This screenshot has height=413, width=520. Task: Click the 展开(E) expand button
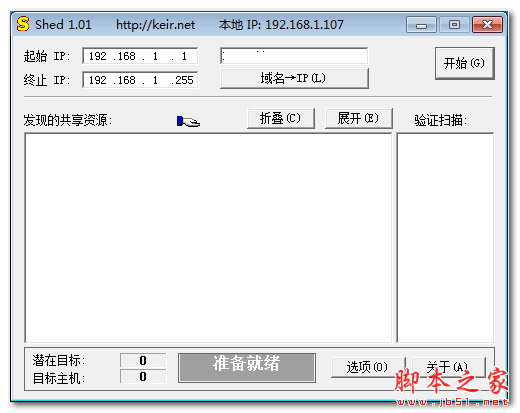tap(358, 118)
